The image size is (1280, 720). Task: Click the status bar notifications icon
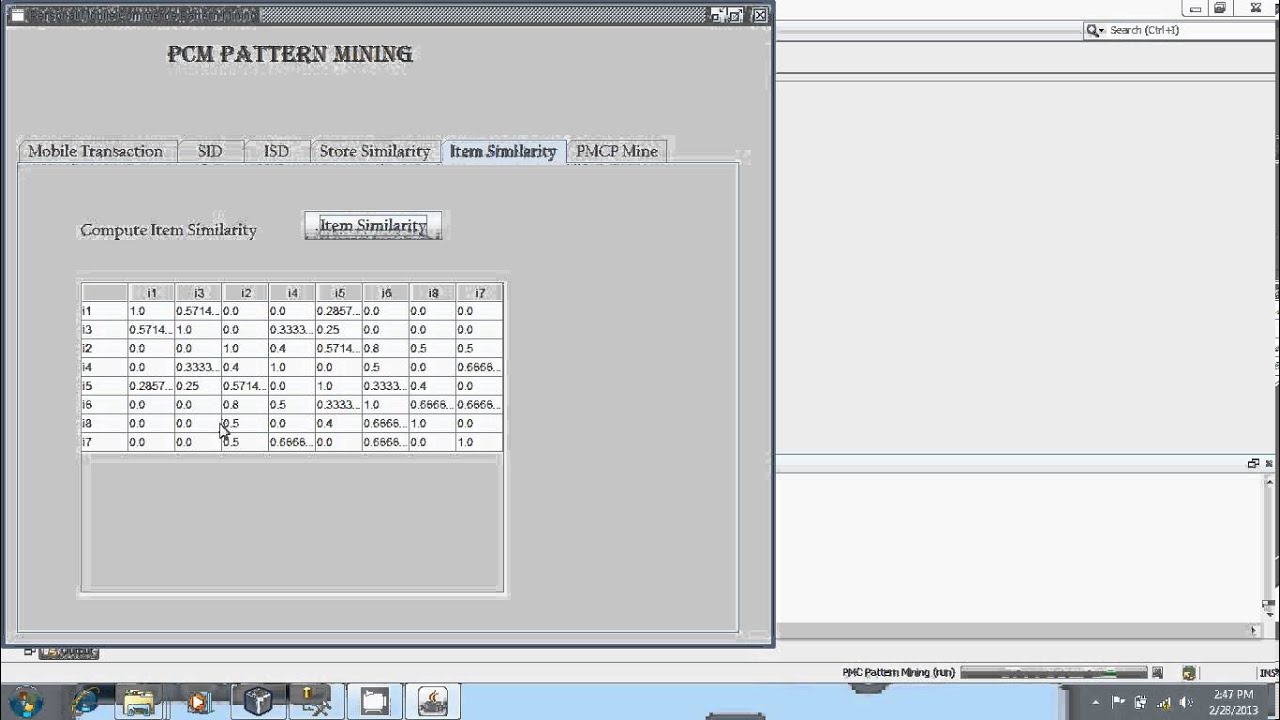coord(1189,673)
